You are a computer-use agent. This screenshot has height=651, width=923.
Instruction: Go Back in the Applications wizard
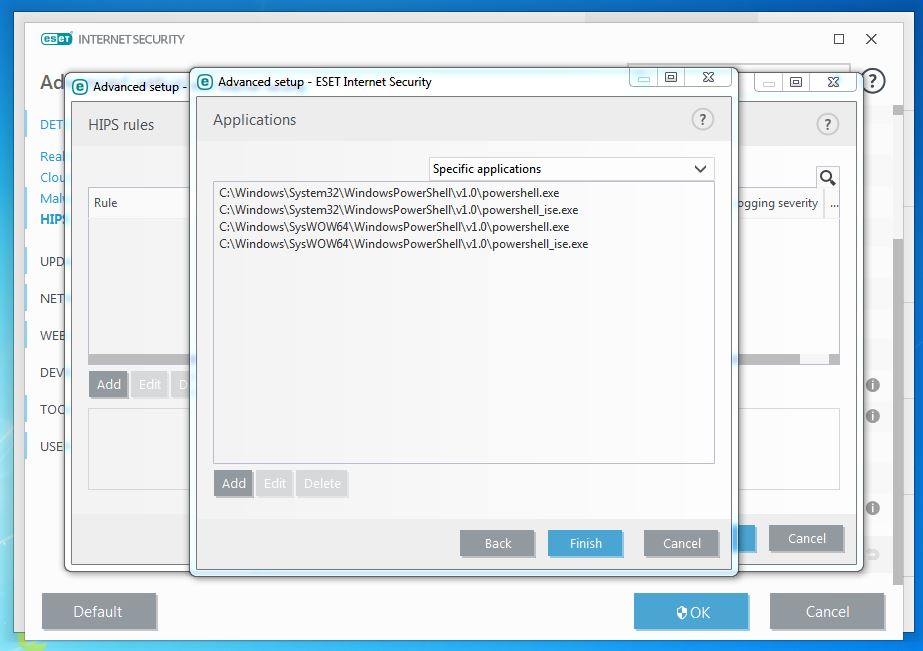point(497,543)
